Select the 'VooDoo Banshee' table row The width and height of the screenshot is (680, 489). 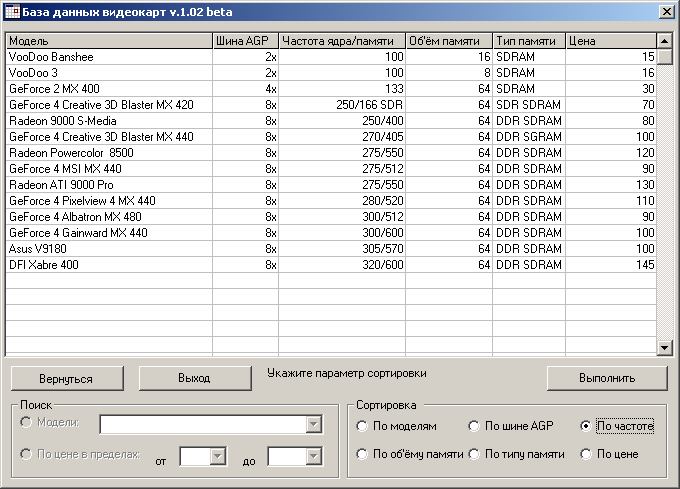click(x=108, y=57)
